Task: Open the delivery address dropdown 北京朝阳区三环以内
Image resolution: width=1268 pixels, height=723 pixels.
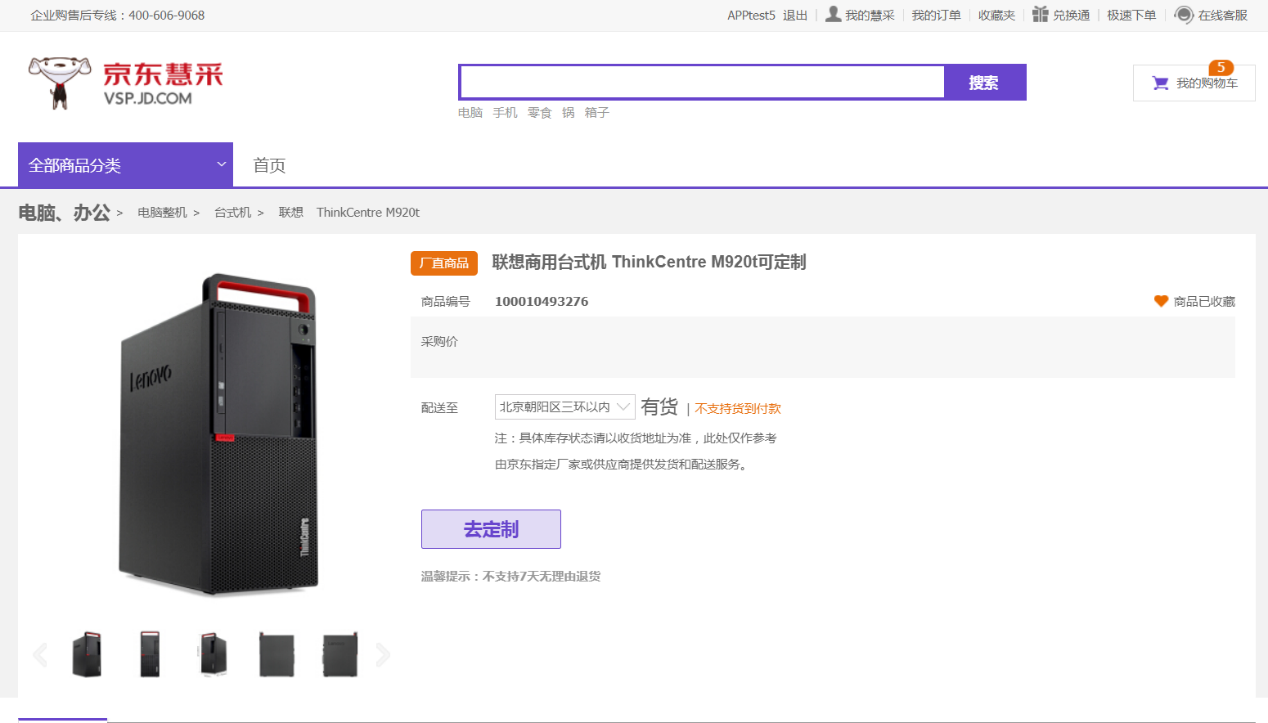Action: tap(565, 407)
